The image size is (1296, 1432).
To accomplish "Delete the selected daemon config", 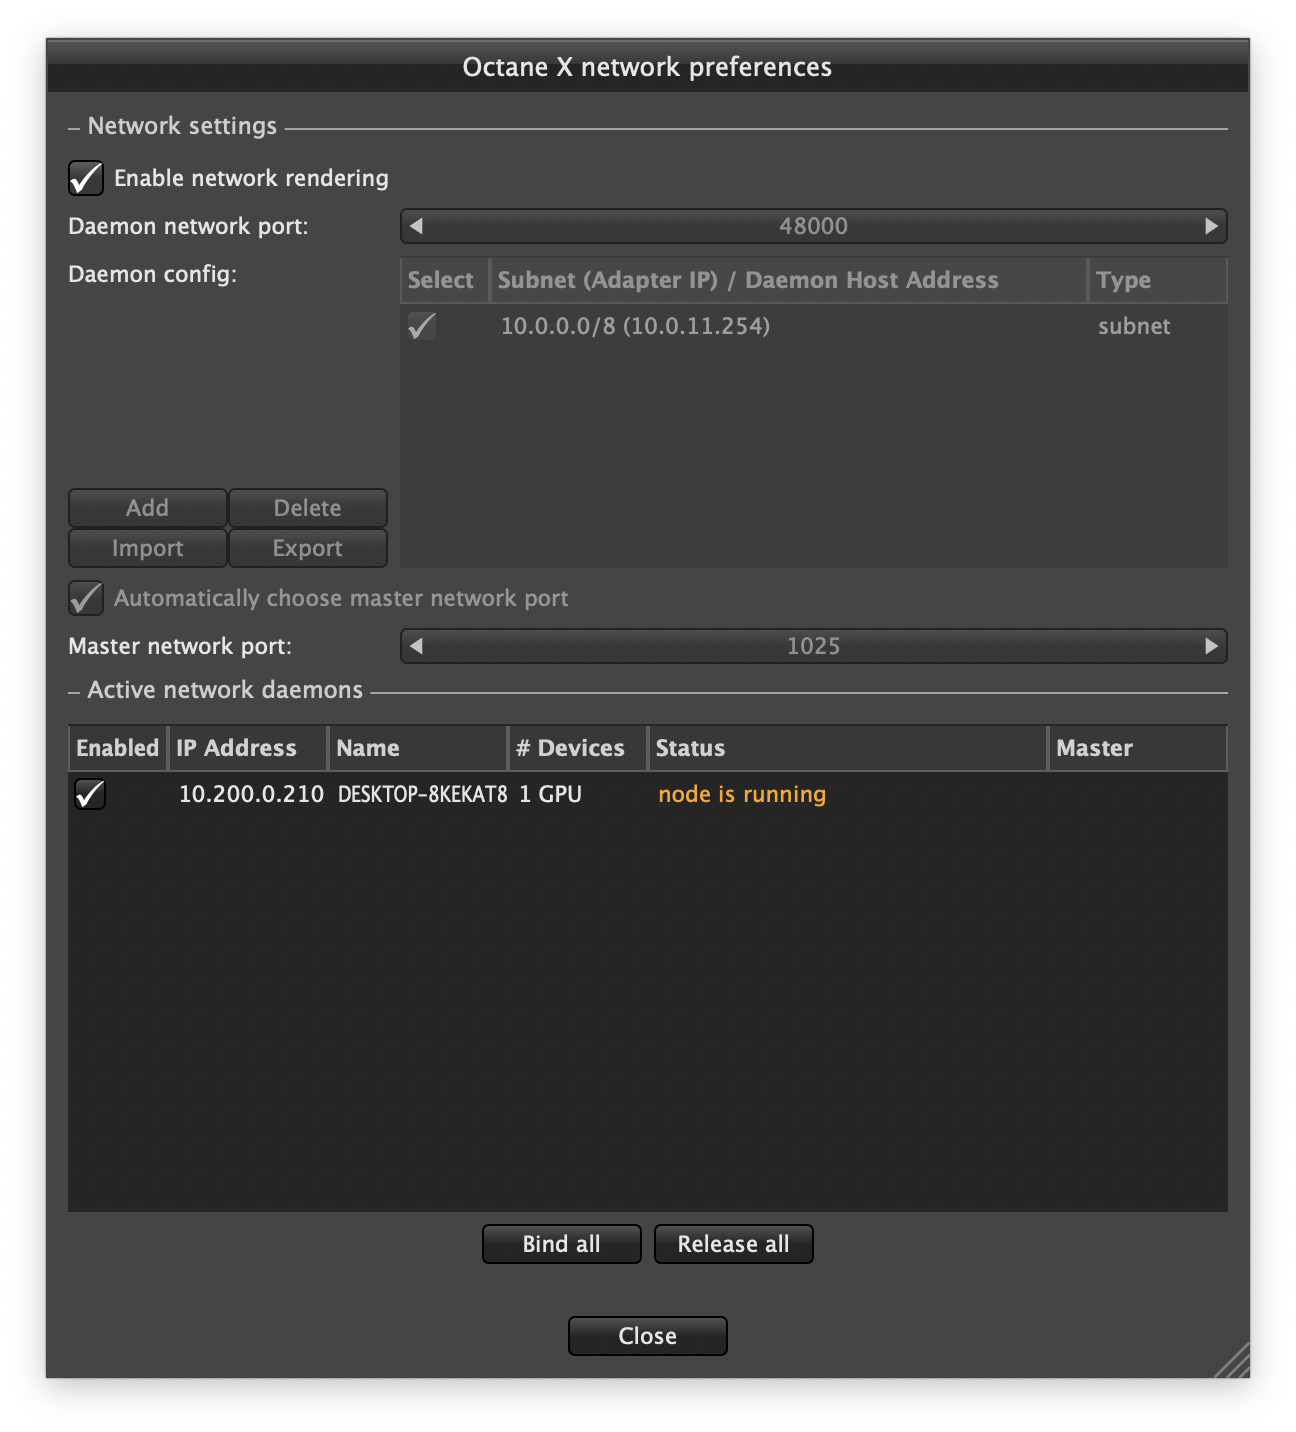I will [308, 508].
